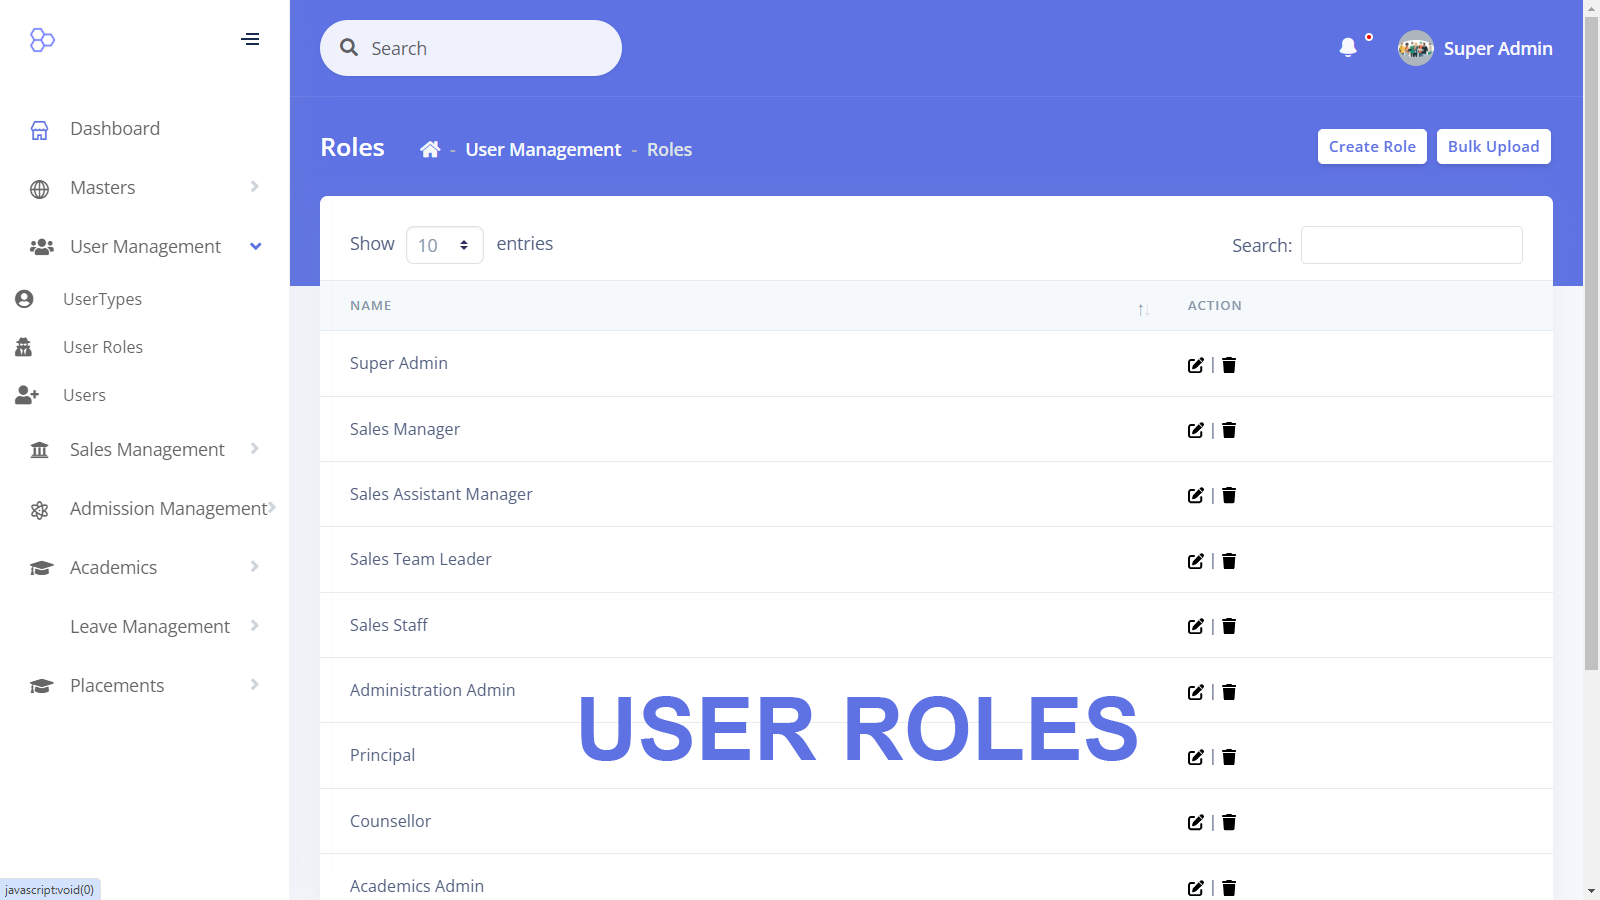The height and width of the screenshot is (900, 1600).
Task: Click the home icon in breadcrumb
Action: pos(430,149)
